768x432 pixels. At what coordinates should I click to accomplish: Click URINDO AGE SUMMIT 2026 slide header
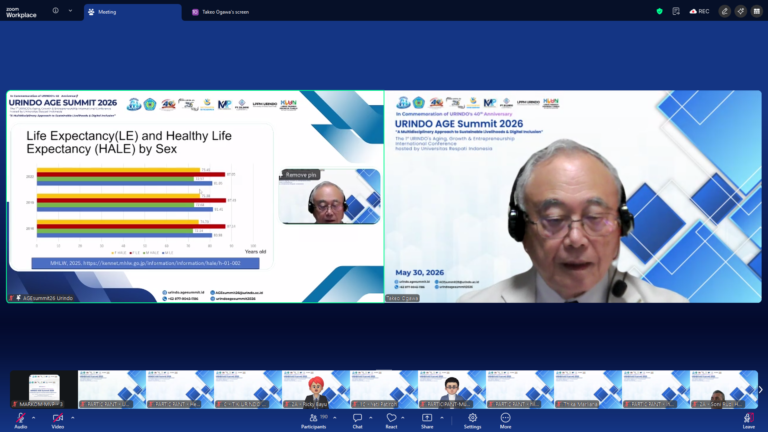[63, 103]
